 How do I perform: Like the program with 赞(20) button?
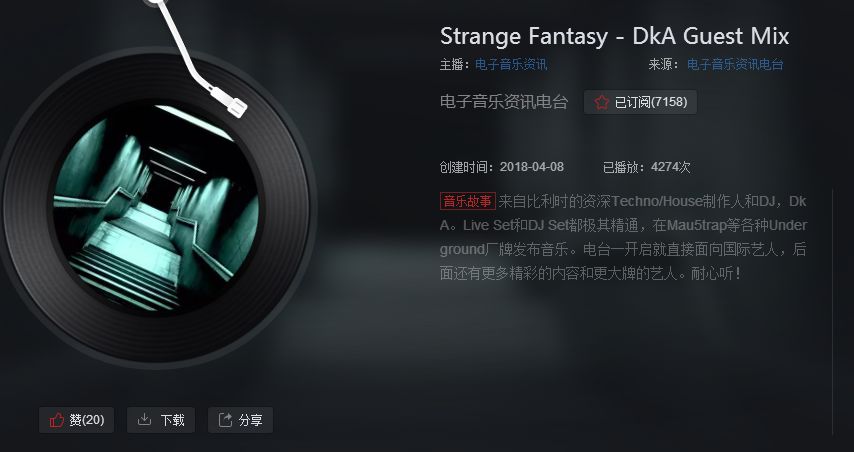pos(76,420)
